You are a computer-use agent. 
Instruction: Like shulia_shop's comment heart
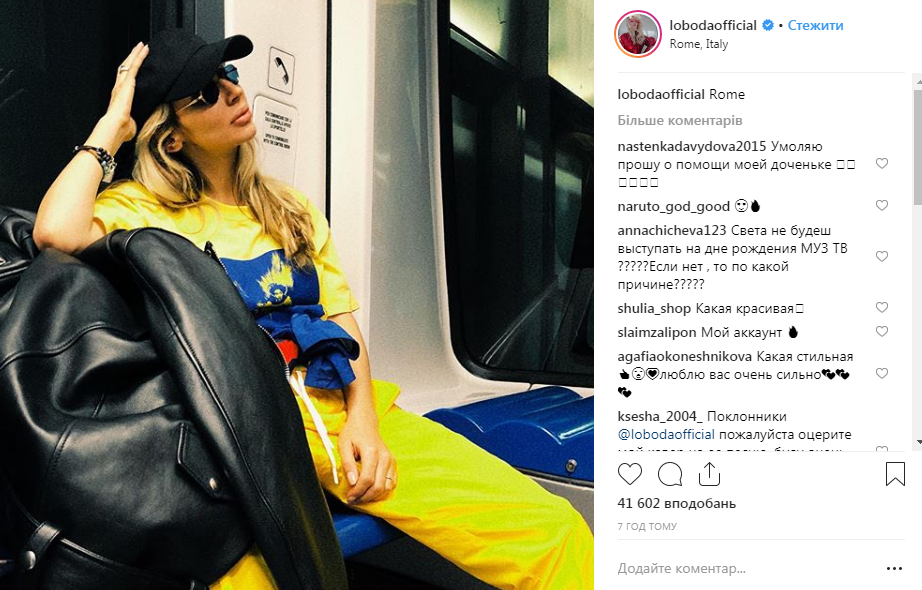point(881,307)
